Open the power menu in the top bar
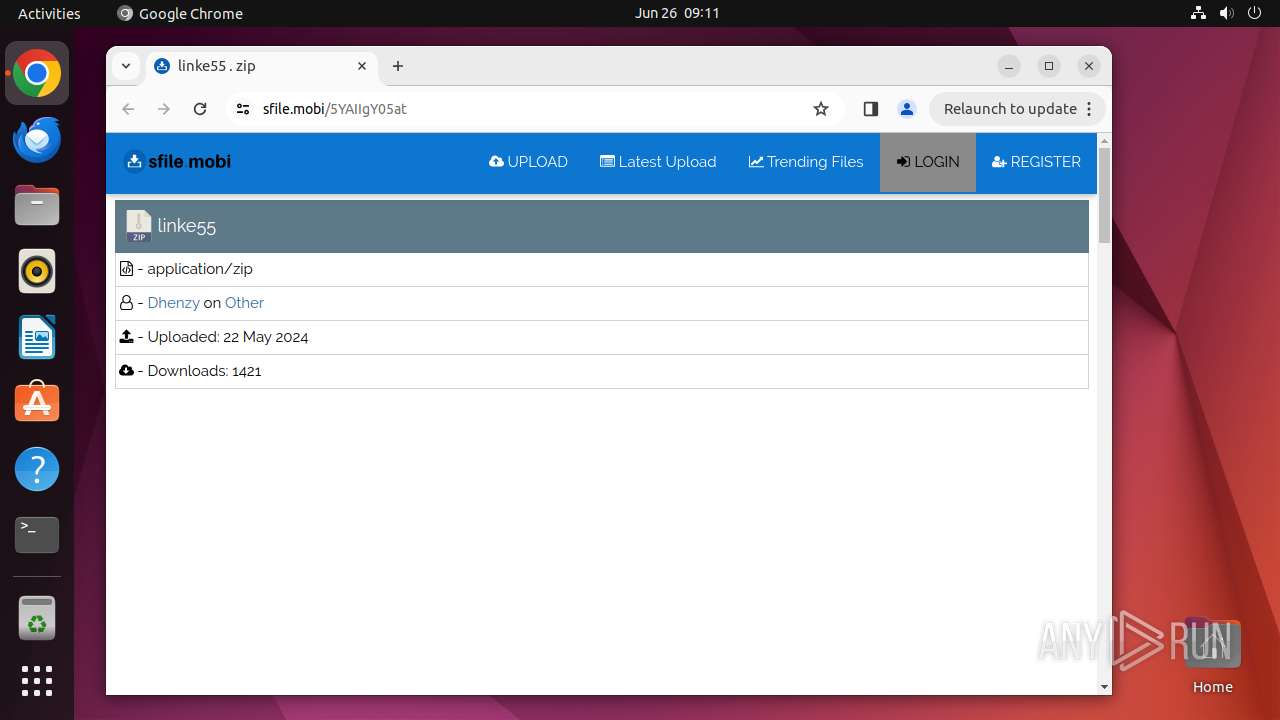Image resolution: width=1280 pixels, height=720 pixels. (1254, 13)
